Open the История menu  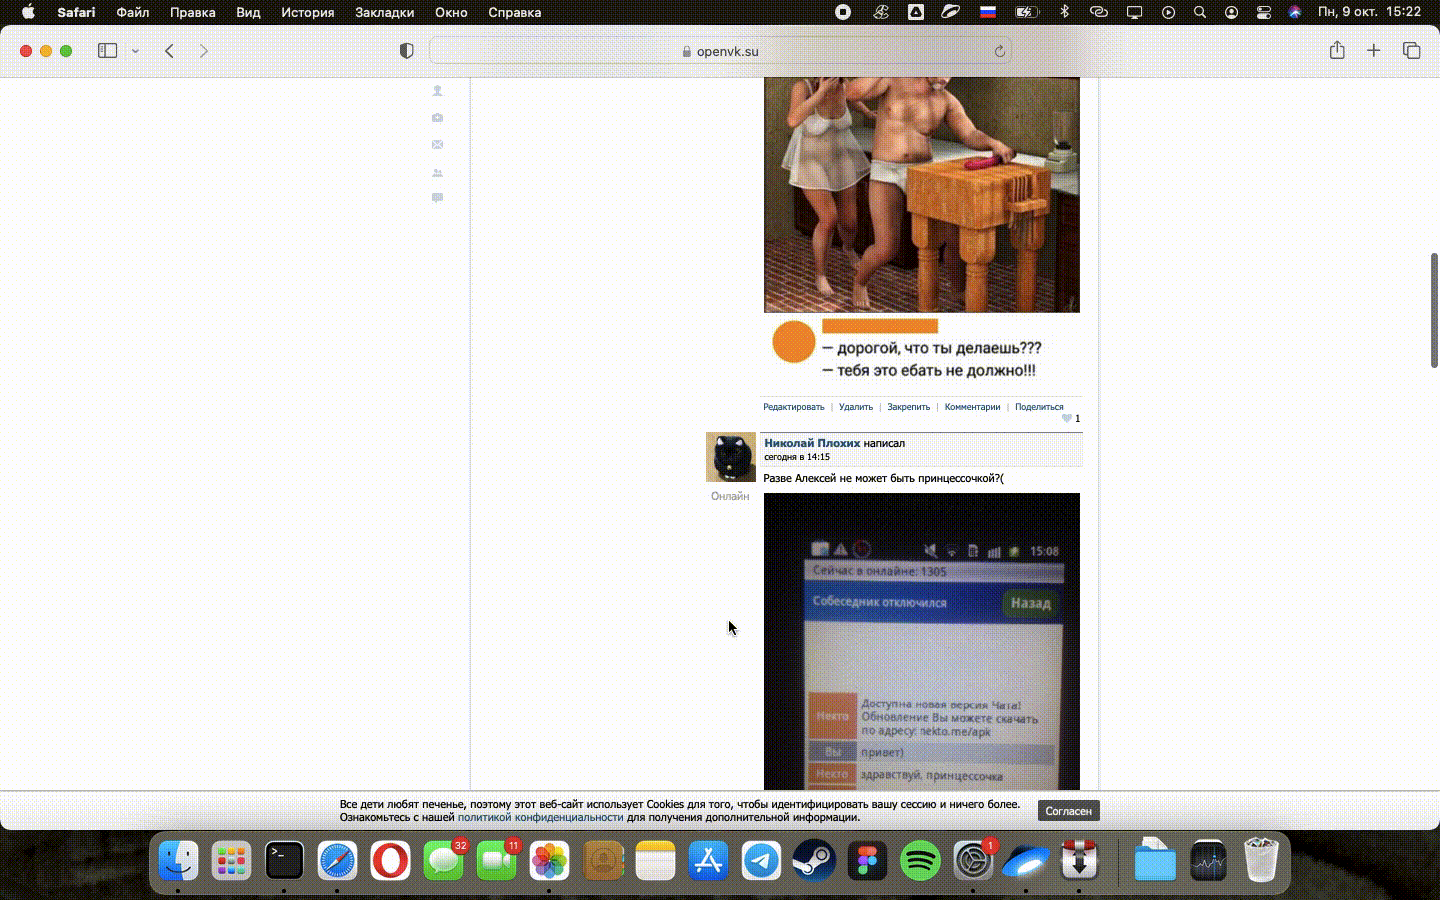coord(307,12)
